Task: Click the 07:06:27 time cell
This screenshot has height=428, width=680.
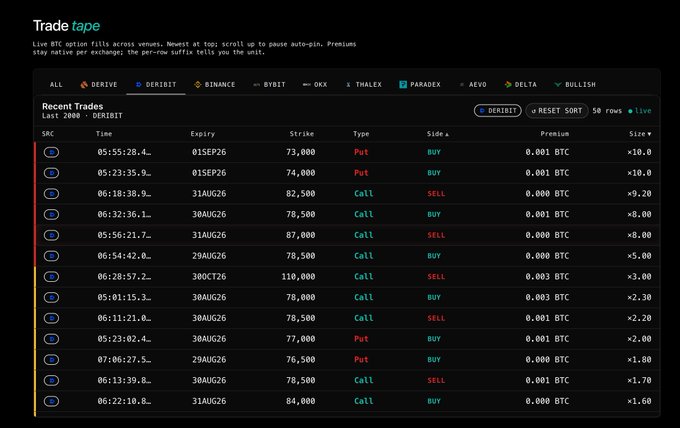Action: click(124, 360)
